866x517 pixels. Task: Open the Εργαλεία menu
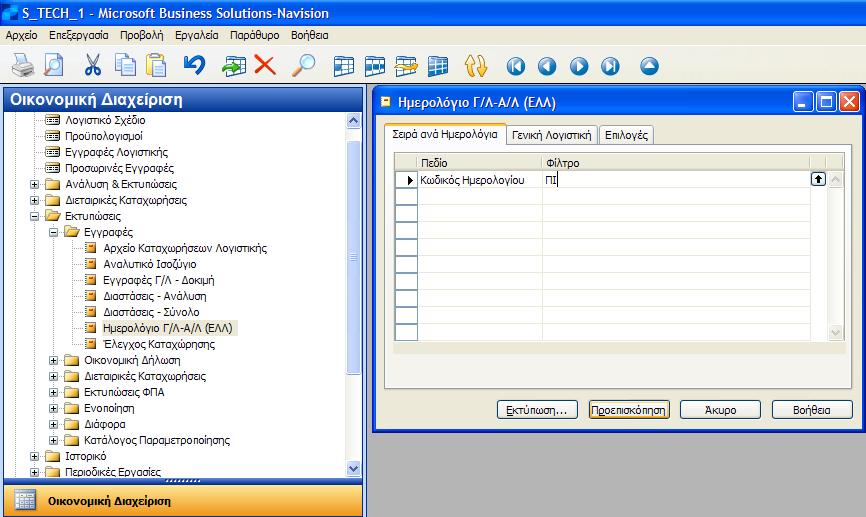197,35
